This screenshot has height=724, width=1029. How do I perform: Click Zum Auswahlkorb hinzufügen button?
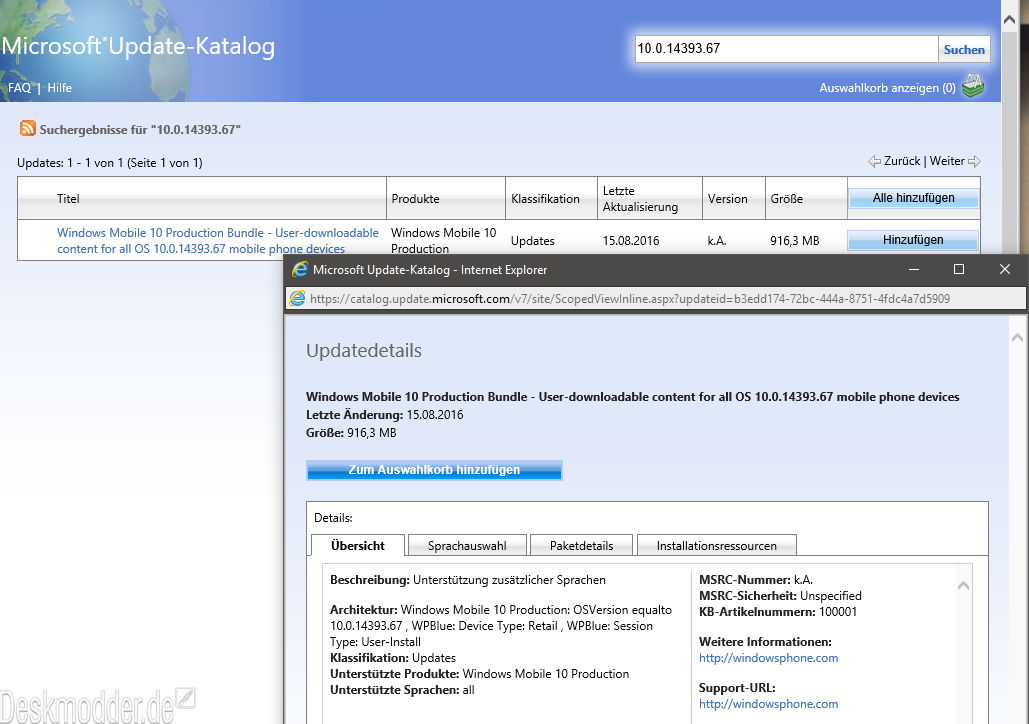point(434,470)
